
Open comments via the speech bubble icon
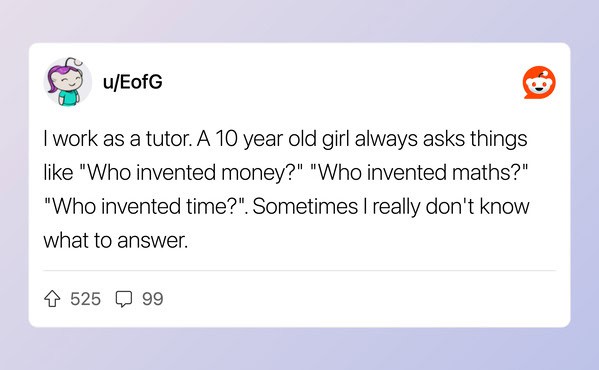point(124,299)
